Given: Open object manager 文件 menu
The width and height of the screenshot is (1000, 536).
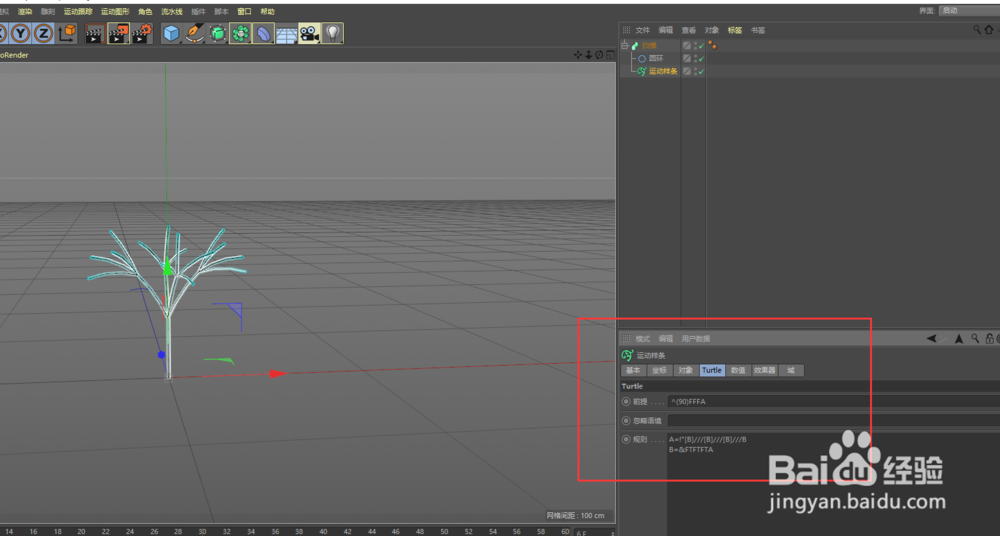Looking at the screenshot, I should click(643, 30).
